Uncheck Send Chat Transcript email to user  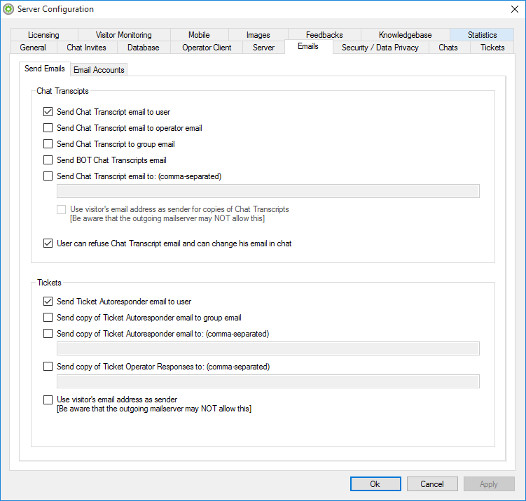pos(48,112)
